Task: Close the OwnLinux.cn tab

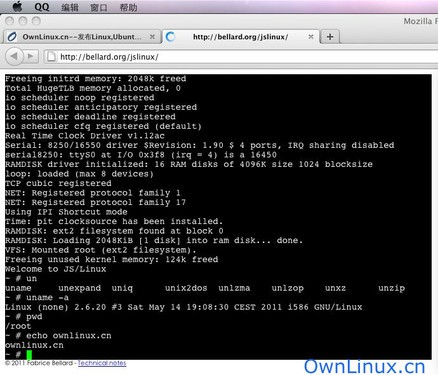Action: point(152,37)
